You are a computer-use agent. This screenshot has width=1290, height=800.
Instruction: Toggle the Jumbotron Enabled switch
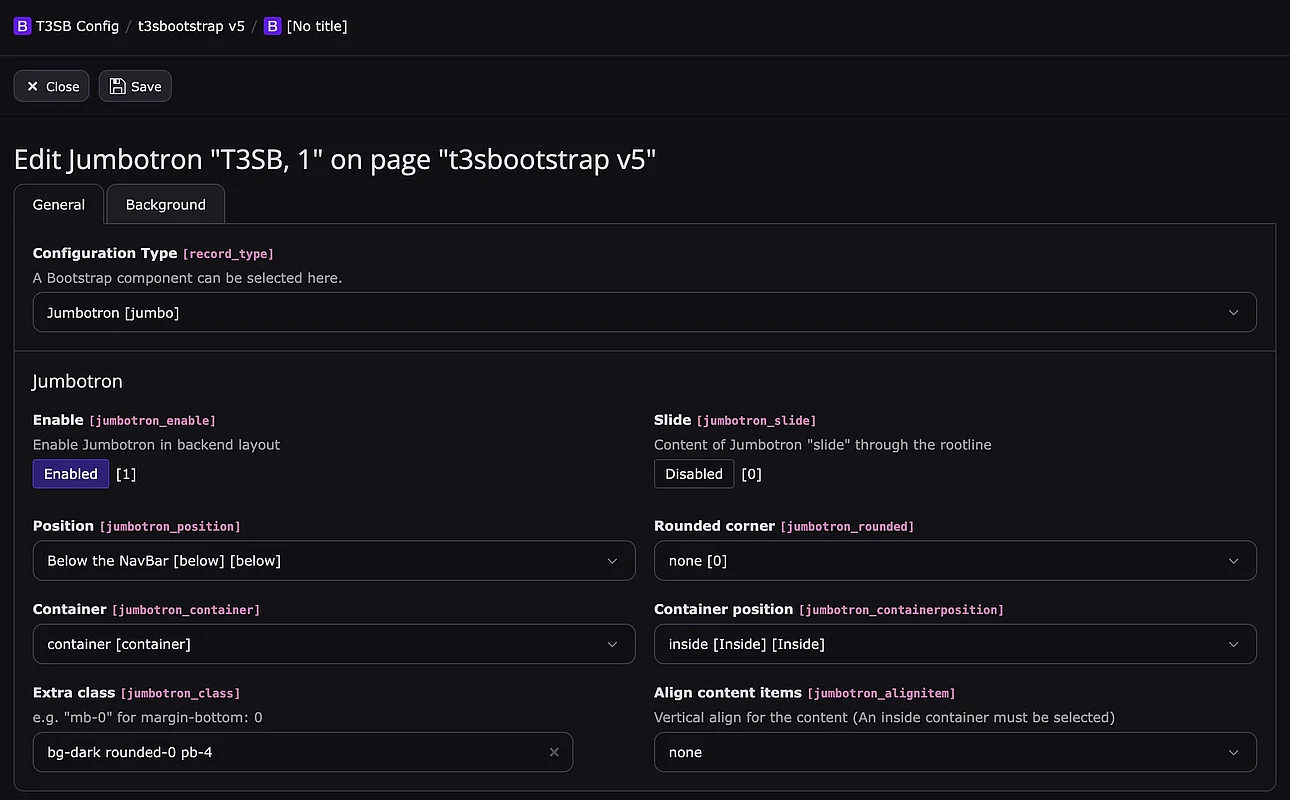[x=71, y=474]
